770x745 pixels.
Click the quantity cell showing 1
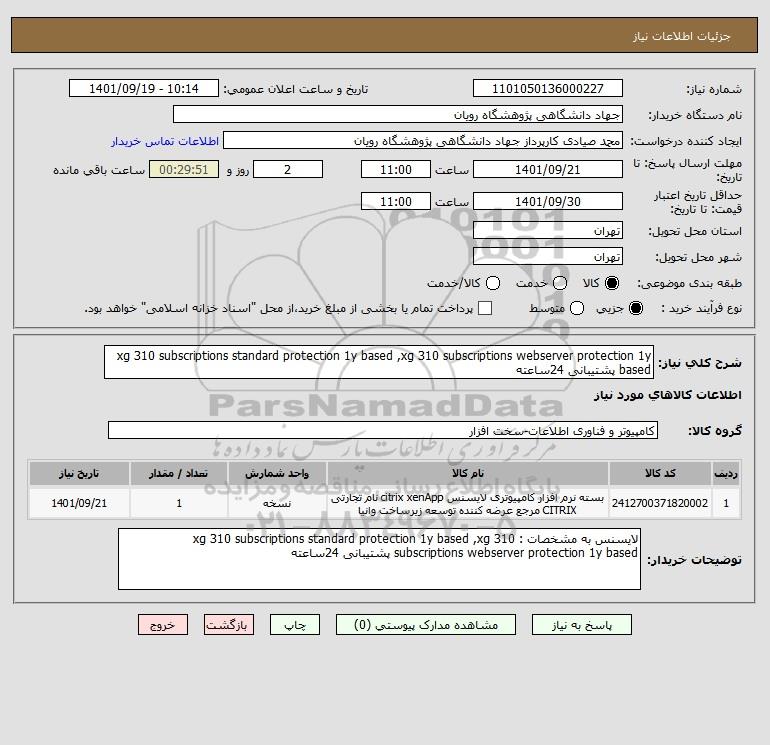pos(179,503)
